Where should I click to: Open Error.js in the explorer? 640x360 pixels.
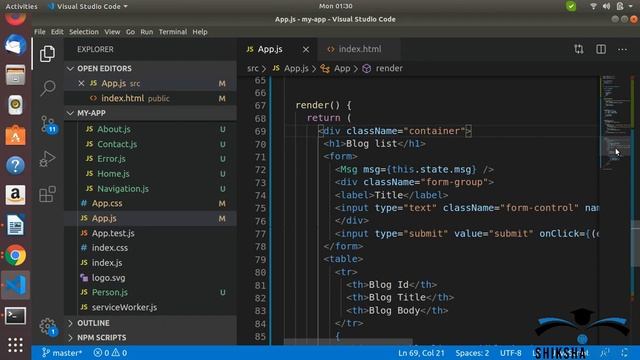(x=150, y=159)
